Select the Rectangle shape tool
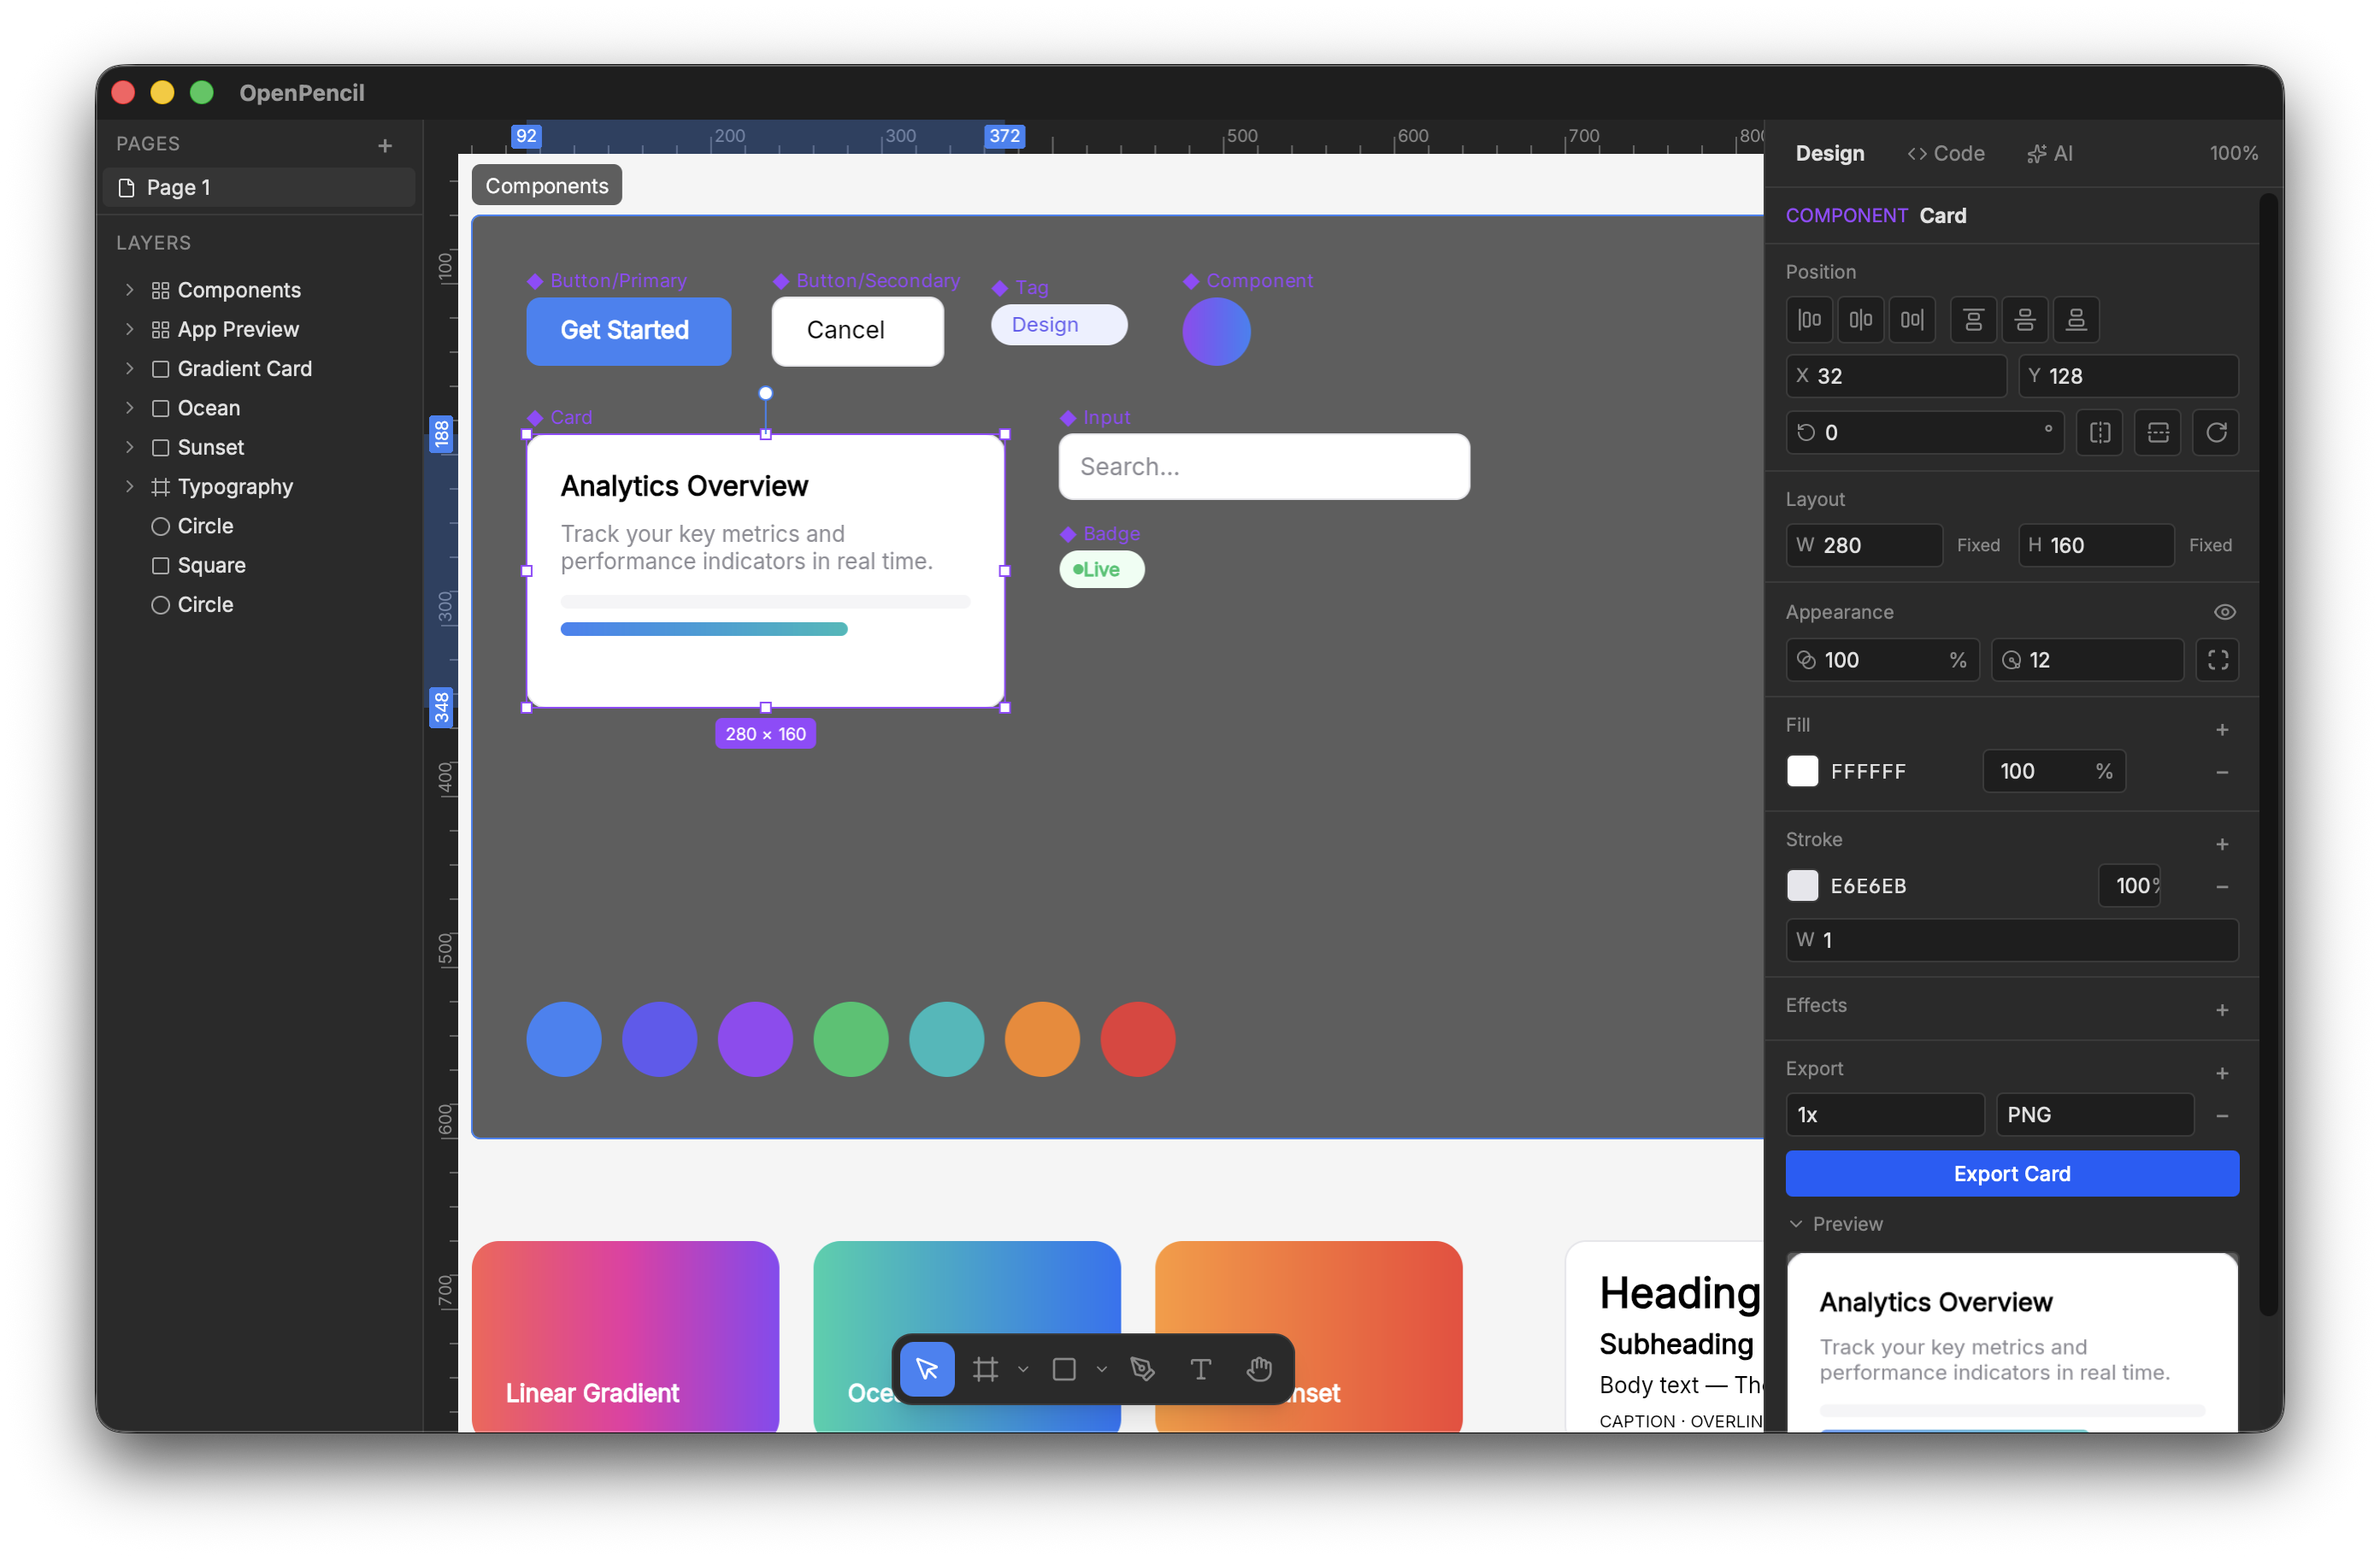The image size is (2380, 1559). click(x=1064, y=1368)
